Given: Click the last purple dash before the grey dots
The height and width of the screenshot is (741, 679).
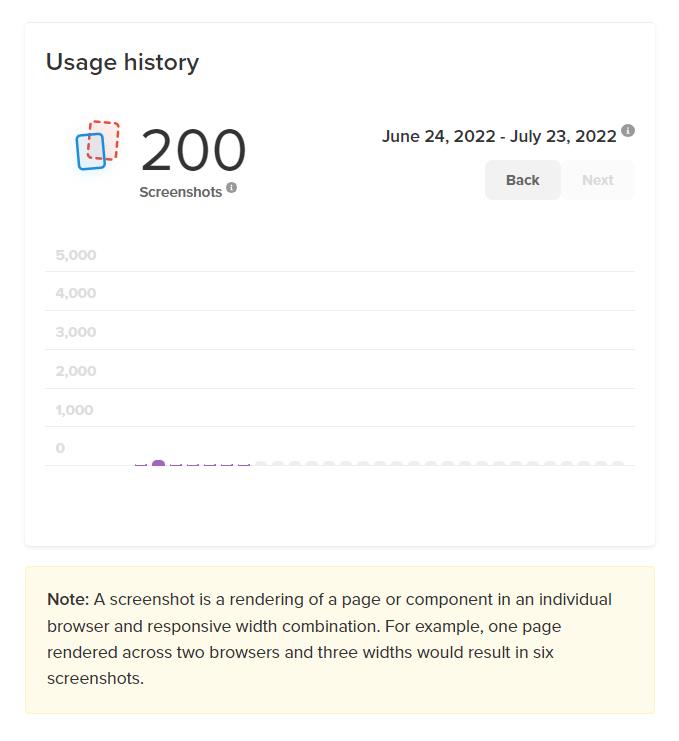Looking at the screenshot, I should [244, 465].
